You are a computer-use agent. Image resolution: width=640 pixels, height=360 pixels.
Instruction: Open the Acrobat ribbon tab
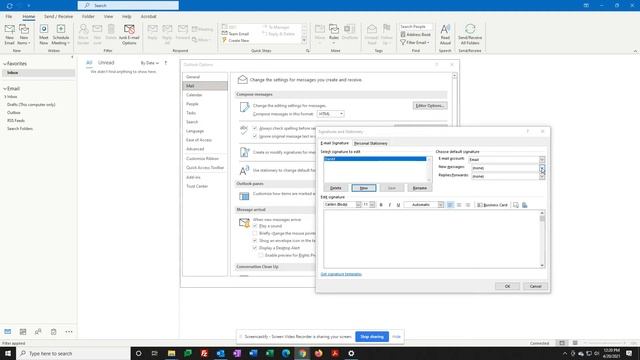click(x=149, y=16)
